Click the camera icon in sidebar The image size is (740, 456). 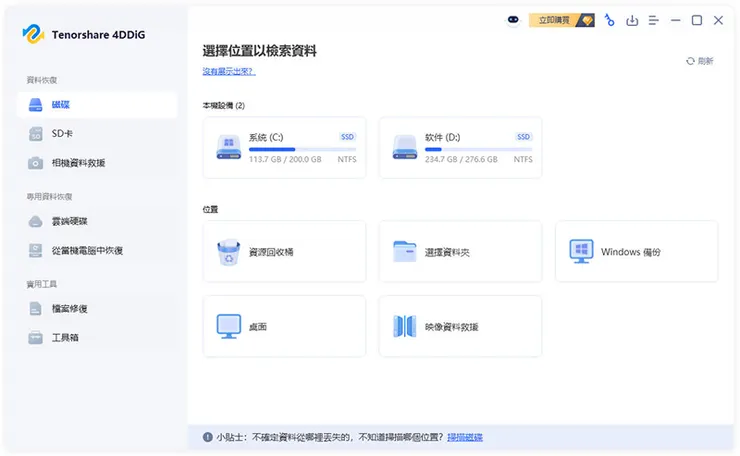(35, 163)
